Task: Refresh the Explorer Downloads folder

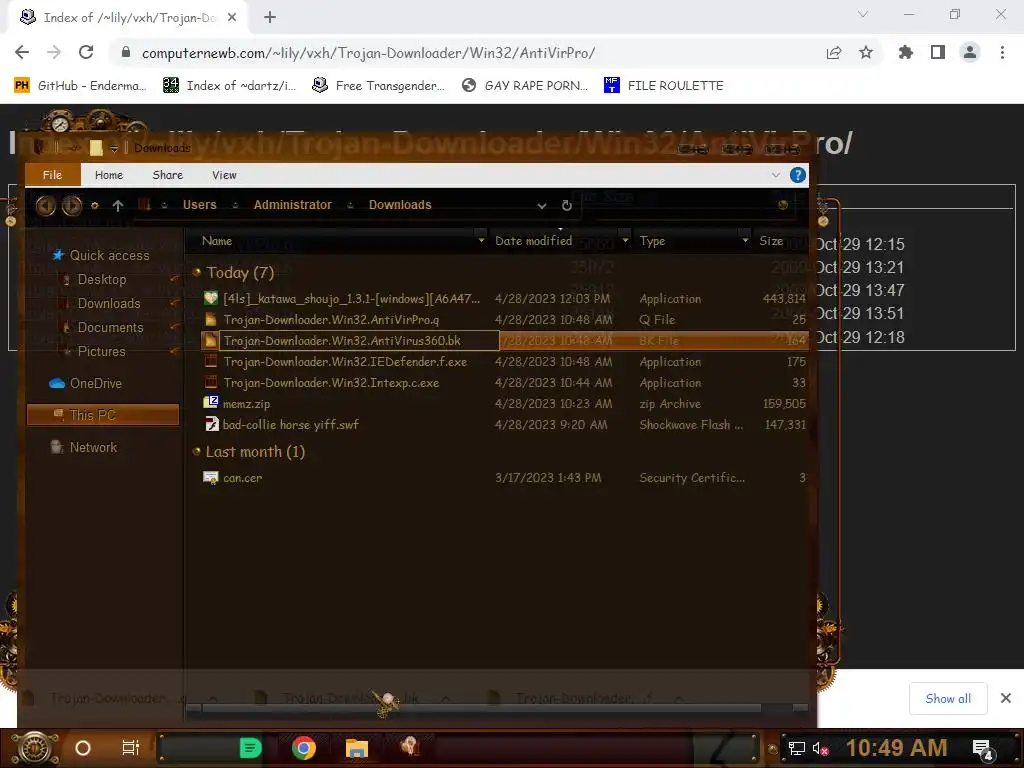Action: pyautogui.click(x=567, y=206)
